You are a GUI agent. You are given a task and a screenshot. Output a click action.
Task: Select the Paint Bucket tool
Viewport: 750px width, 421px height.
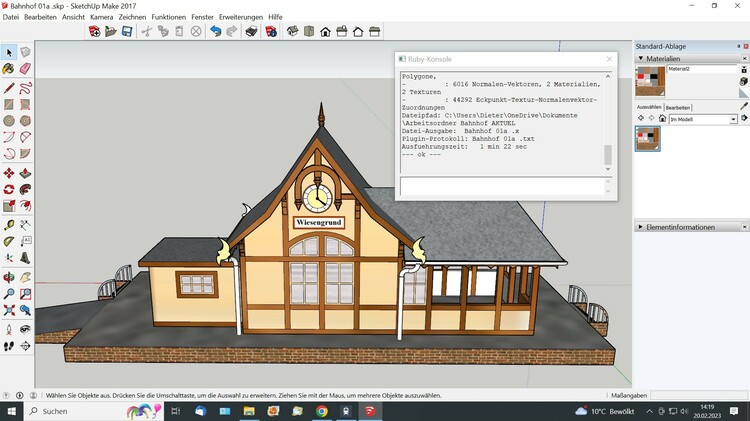9,69
